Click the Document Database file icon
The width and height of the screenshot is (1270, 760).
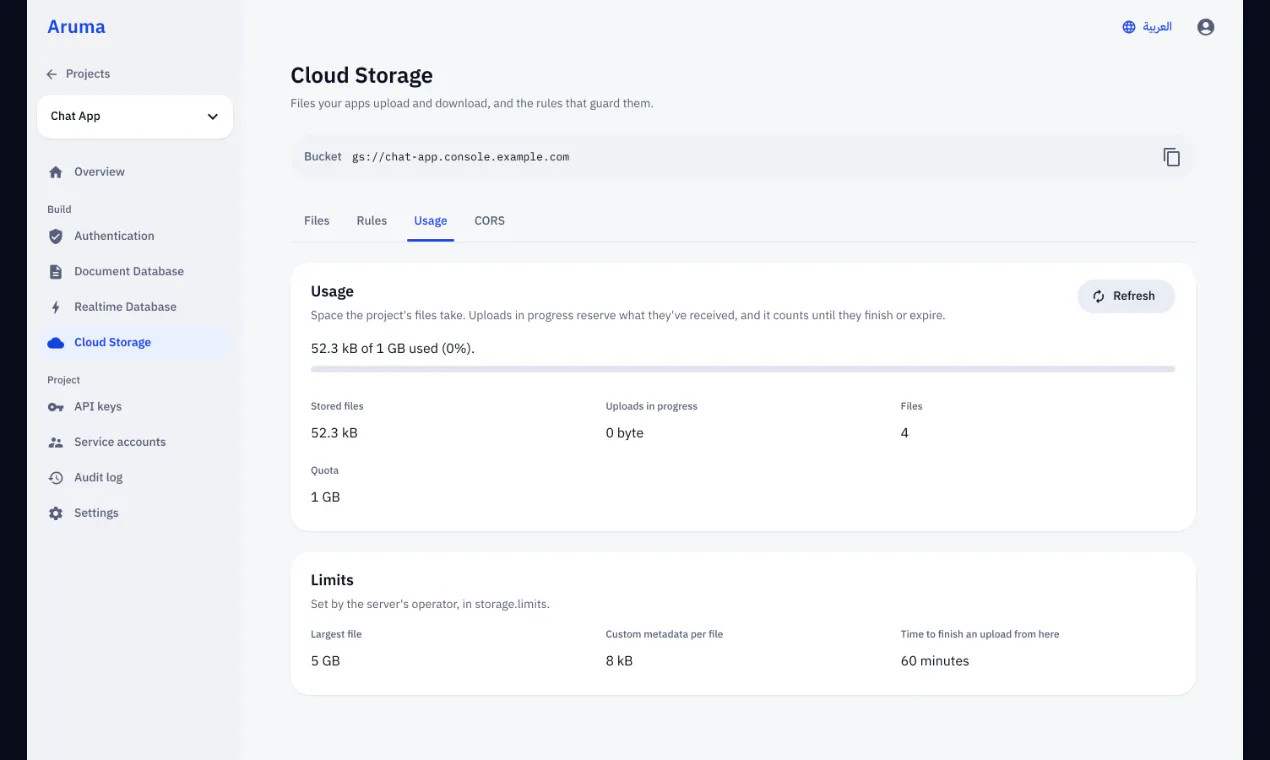[x=56, y=272]
